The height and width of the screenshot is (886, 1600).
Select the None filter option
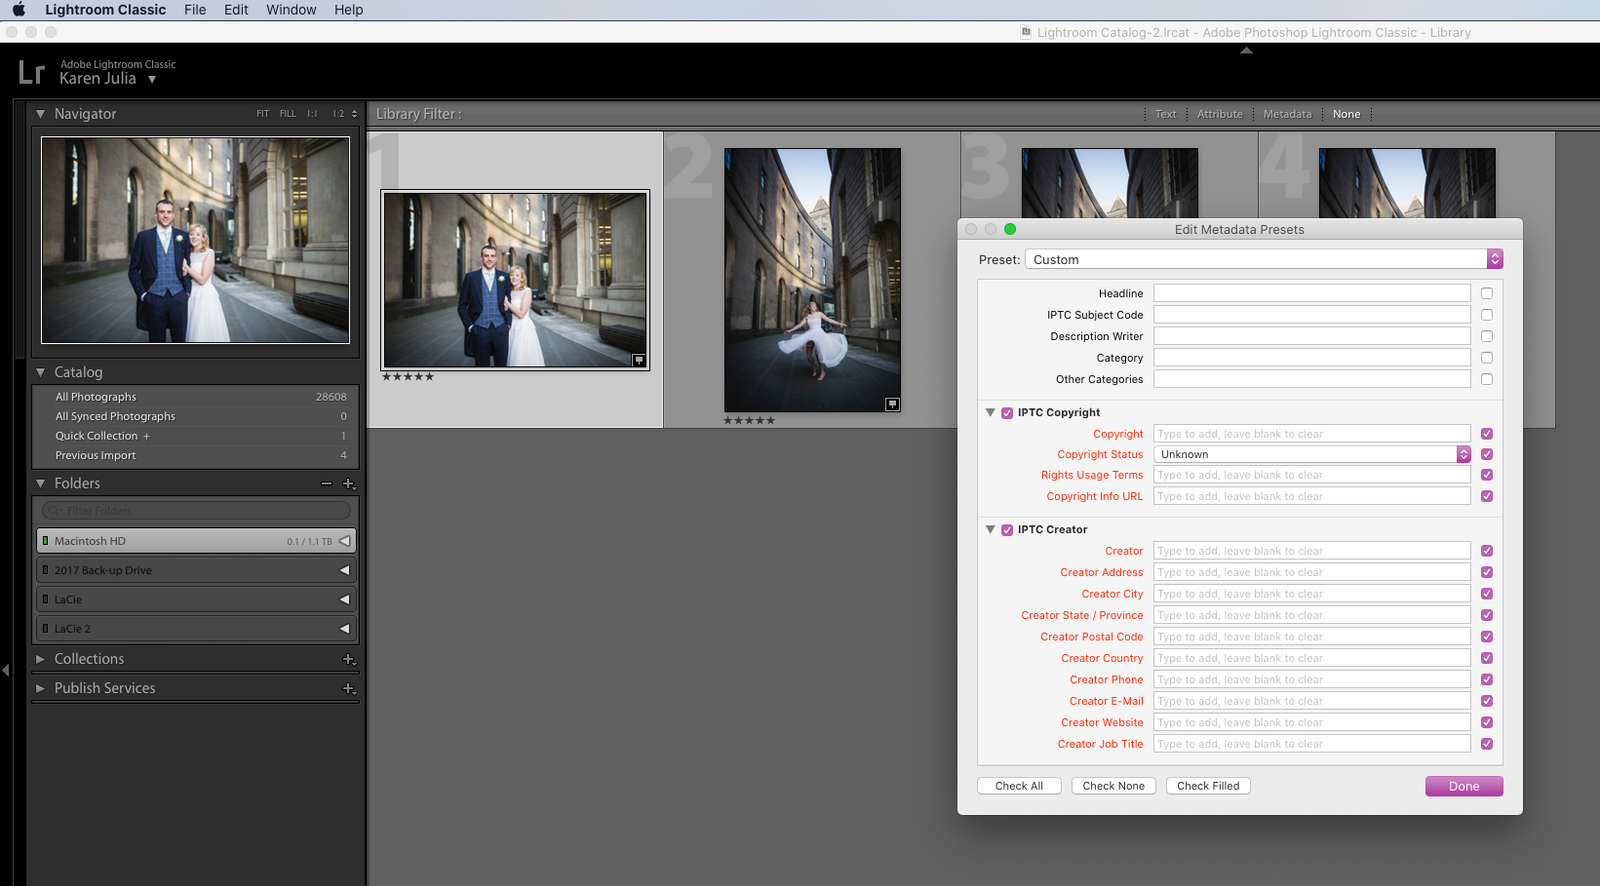[x=1346, y=114]
